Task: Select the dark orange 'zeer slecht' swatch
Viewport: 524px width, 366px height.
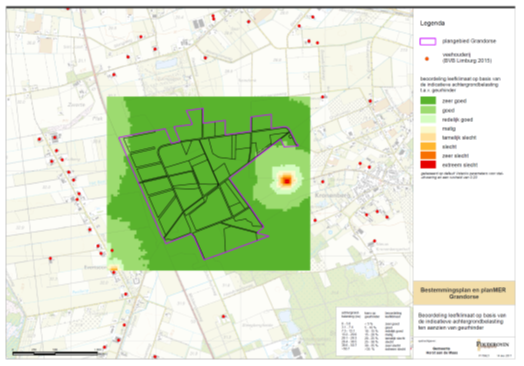Action: [428, 155]
